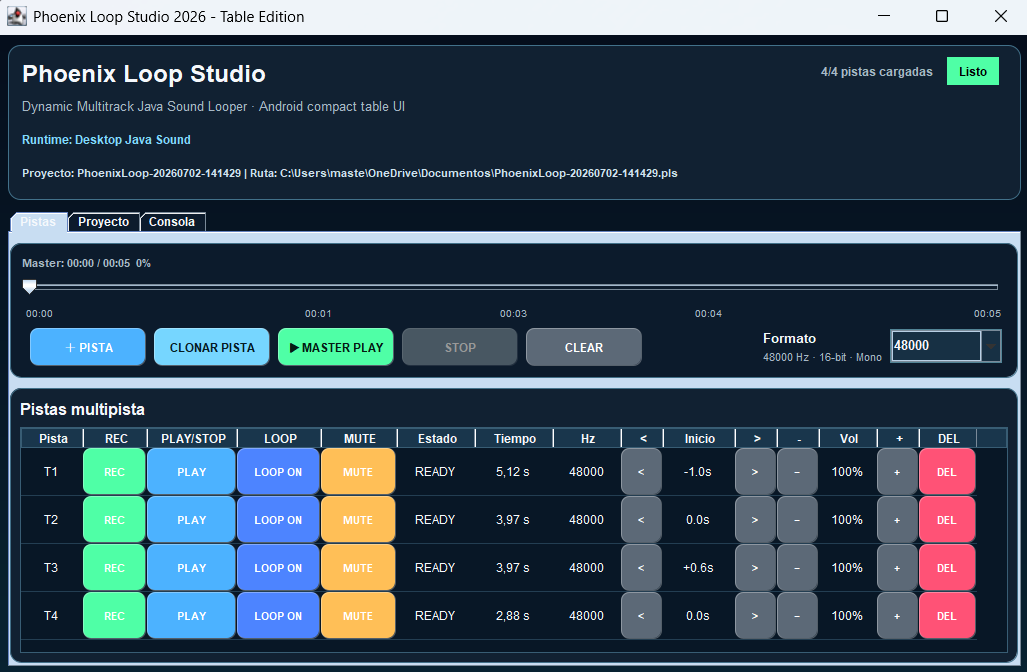Play track T2

[x=191, y=520]
